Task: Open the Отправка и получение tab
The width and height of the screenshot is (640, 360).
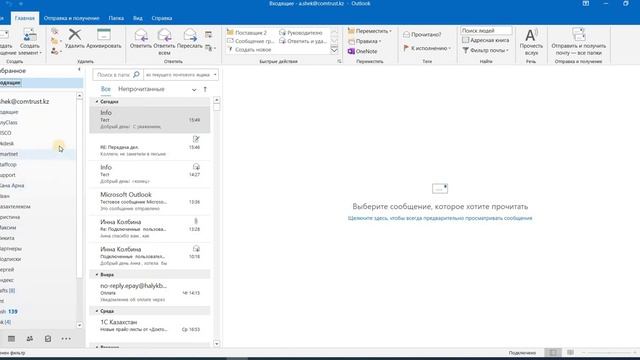Action: tap(71, 18)
